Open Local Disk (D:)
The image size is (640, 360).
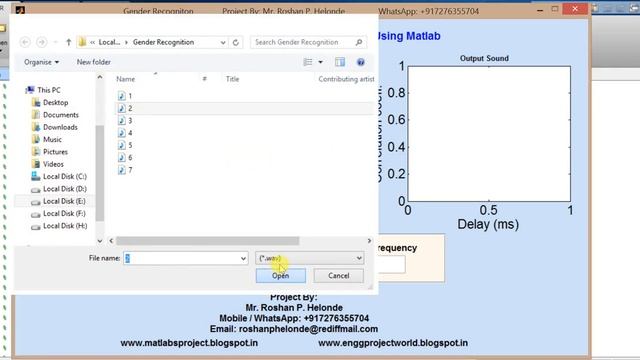click(59, 189)
